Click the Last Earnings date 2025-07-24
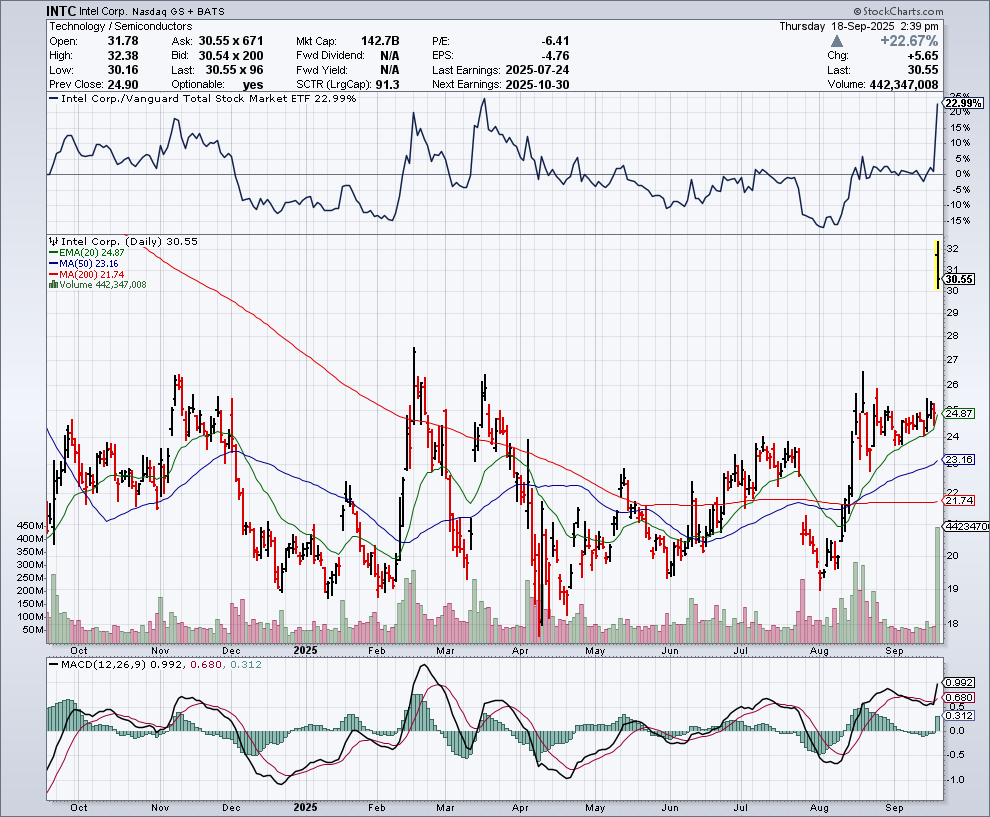Screen dimensions: 990x817 tap(537, 70)
